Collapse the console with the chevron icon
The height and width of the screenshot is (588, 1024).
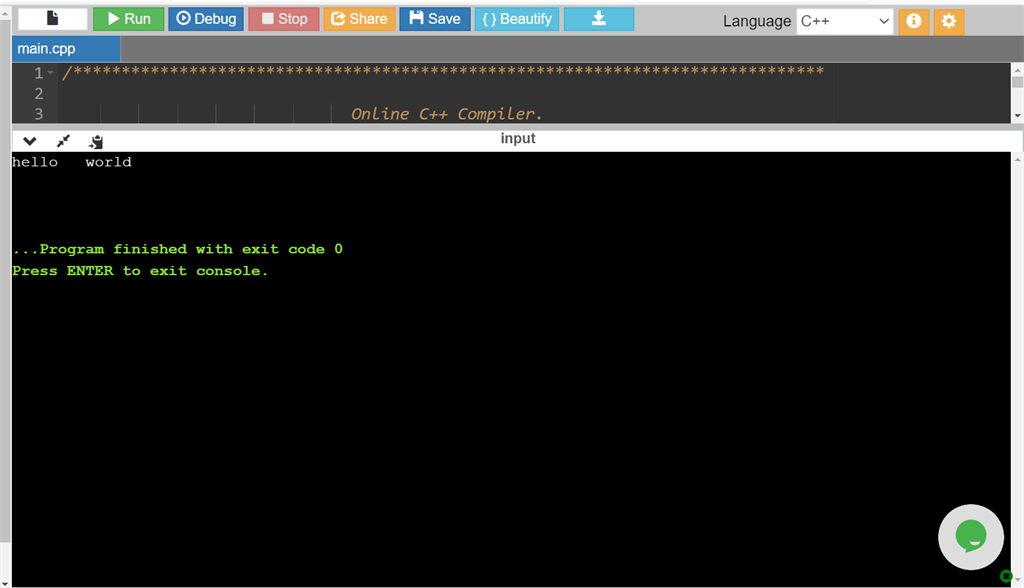28,140
